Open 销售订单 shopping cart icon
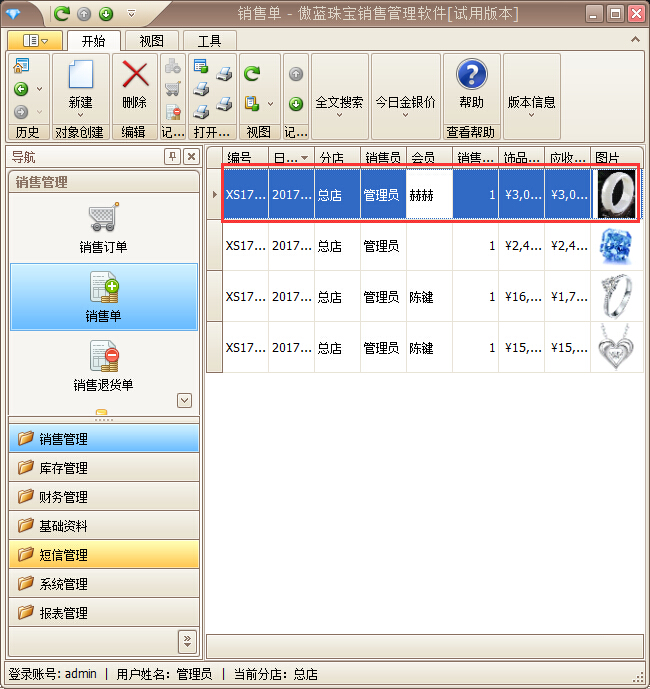This screenshot has height=689, width=650. point(103,219)
